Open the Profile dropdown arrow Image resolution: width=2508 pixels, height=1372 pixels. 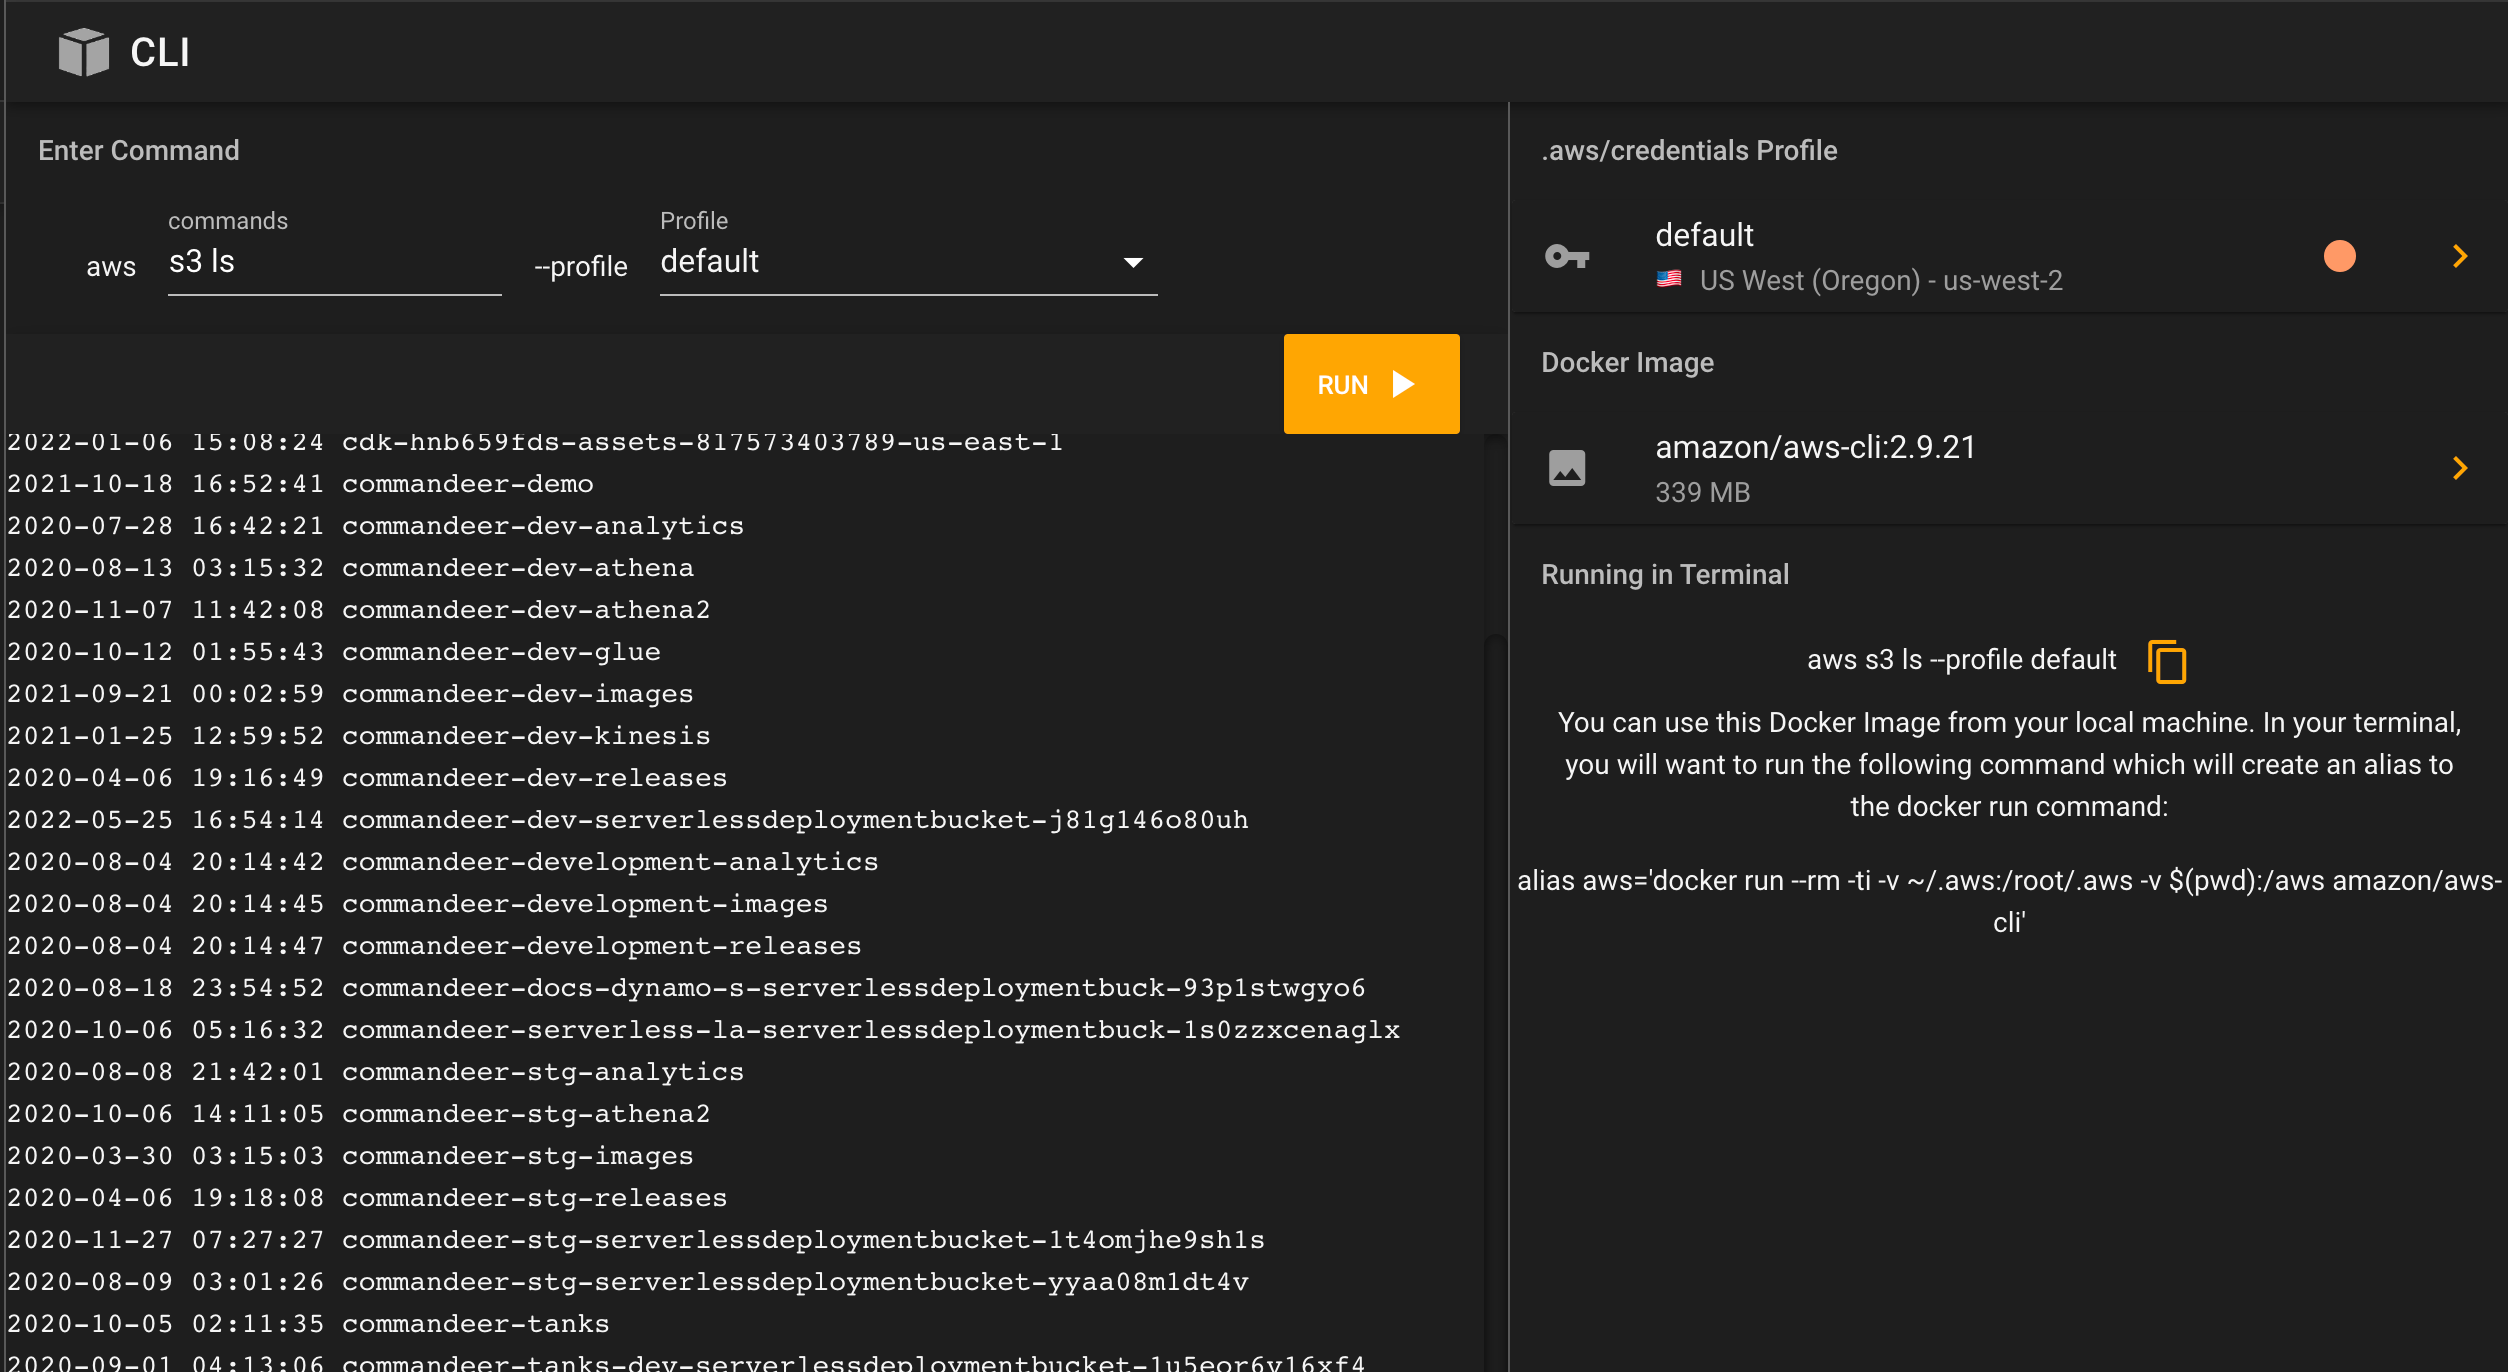1132,262
